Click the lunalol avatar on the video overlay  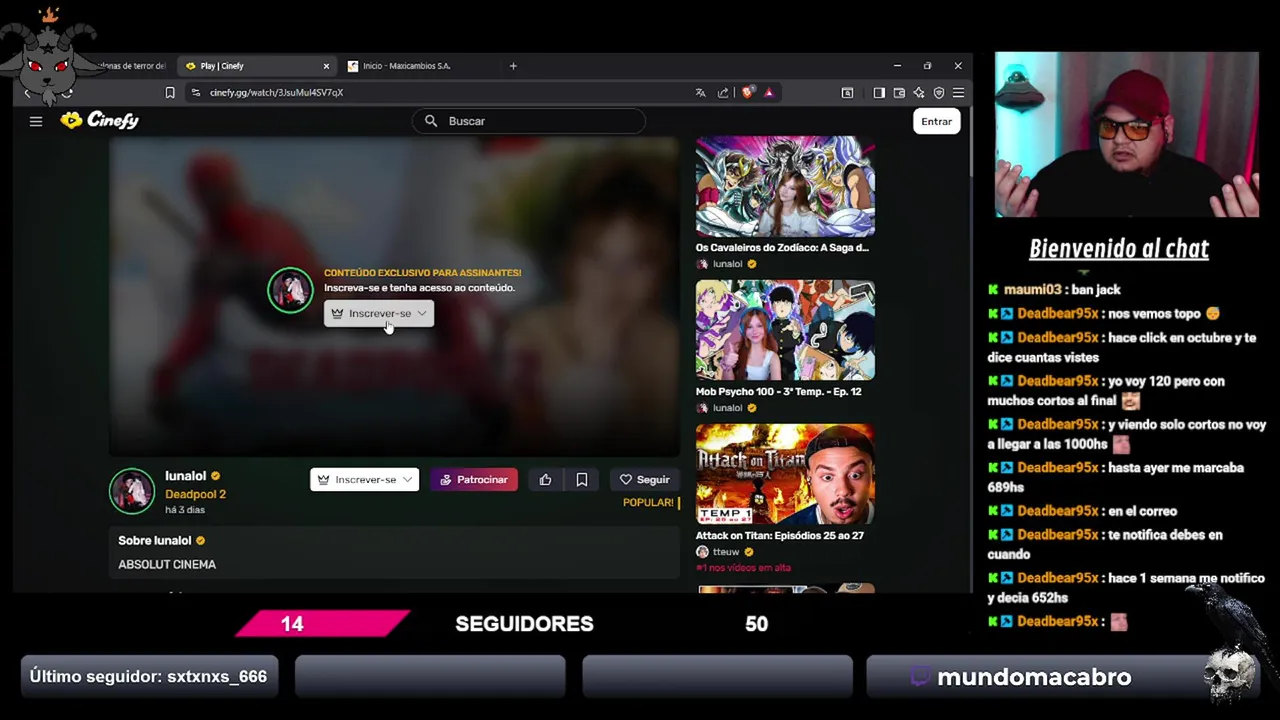(x=290, y=290)
